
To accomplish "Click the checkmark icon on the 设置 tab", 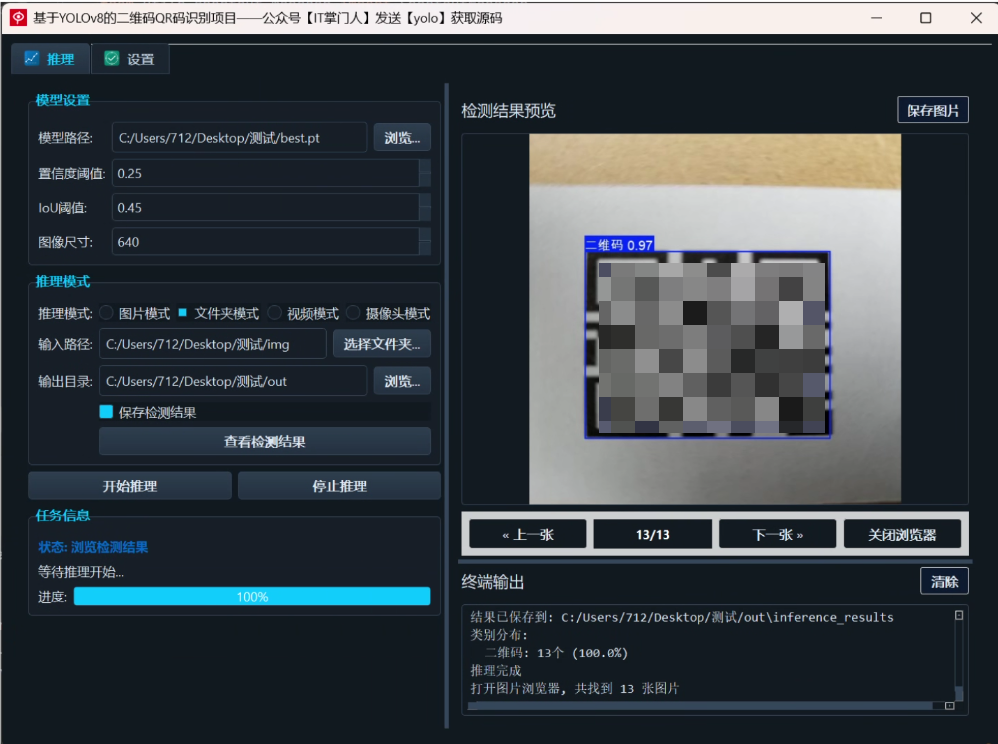I will pos(110,58).
